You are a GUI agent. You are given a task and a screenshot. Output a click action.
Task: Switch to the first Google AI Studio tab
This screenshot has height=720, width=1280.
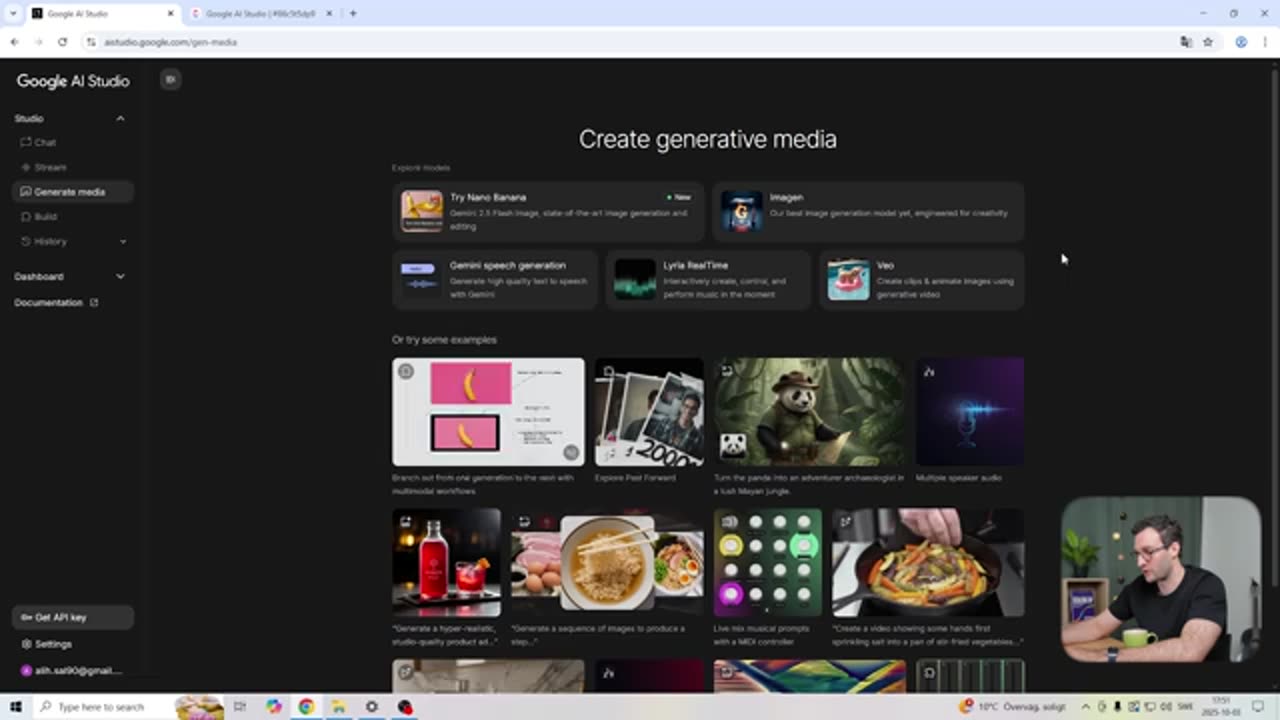pyautogui.click(x=102, y=14)
